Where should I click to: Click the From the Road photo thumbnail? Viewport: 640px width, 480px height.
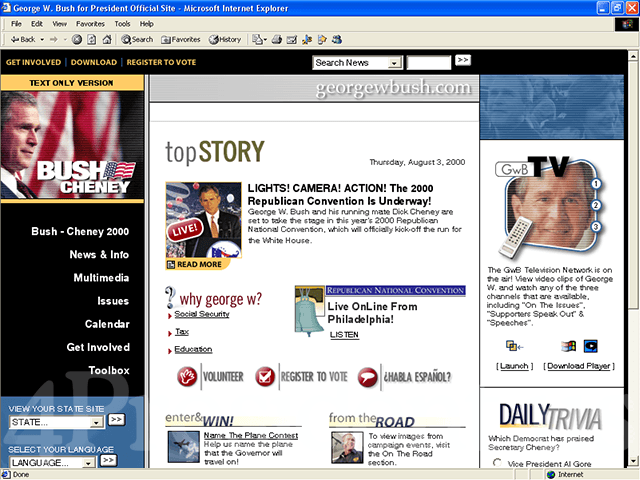(347, 448)
